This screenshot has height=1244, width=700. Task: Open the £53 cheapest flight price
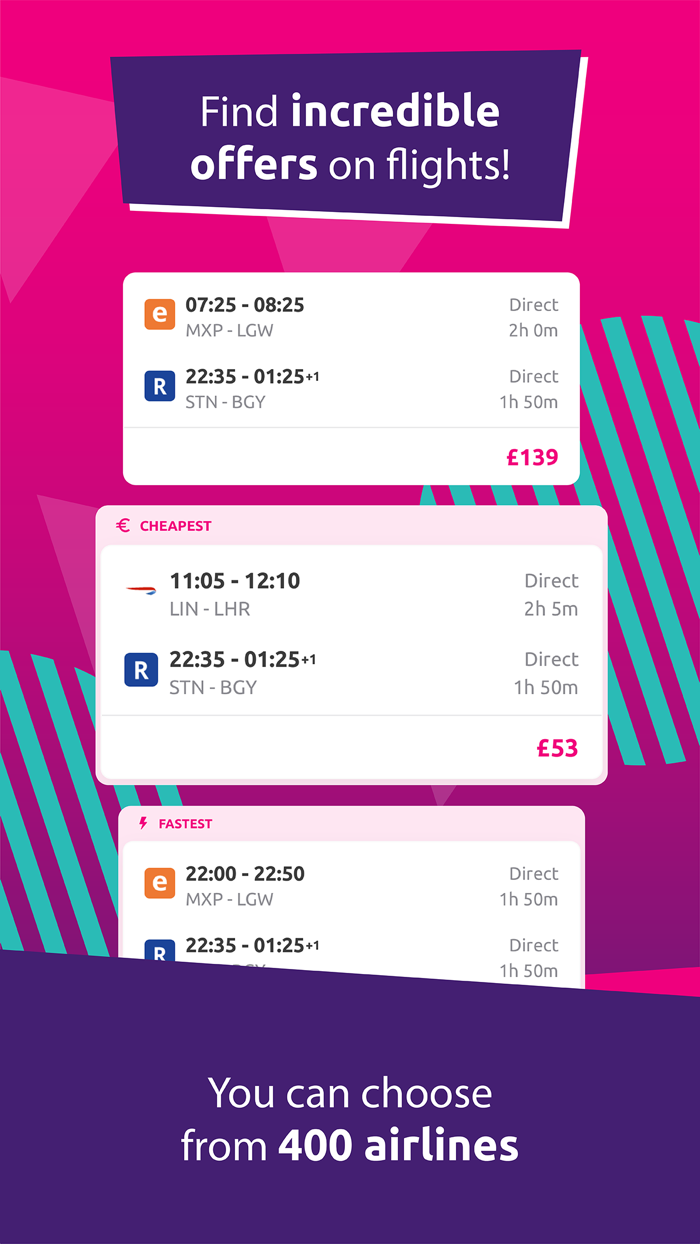pyautogui.click(x=556, y=747)
